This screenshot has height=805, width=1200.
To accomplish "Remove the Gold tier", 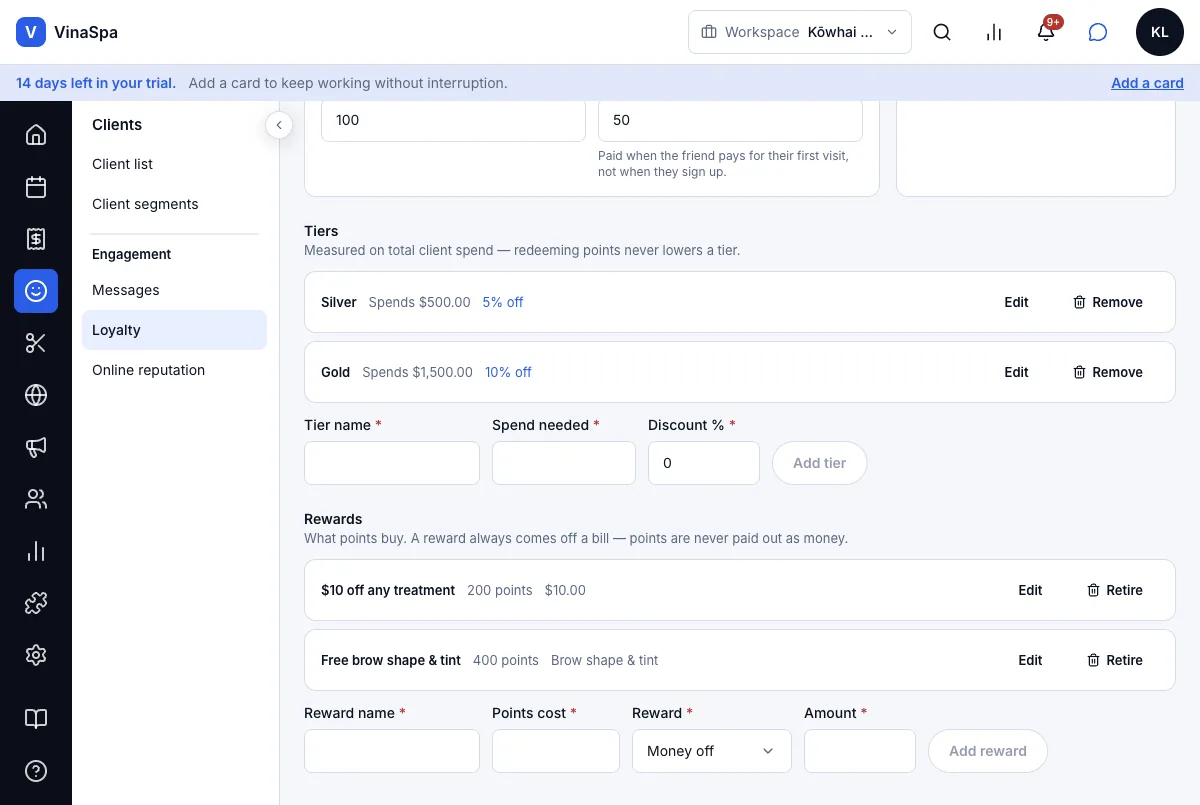I will coord(1107,372).
